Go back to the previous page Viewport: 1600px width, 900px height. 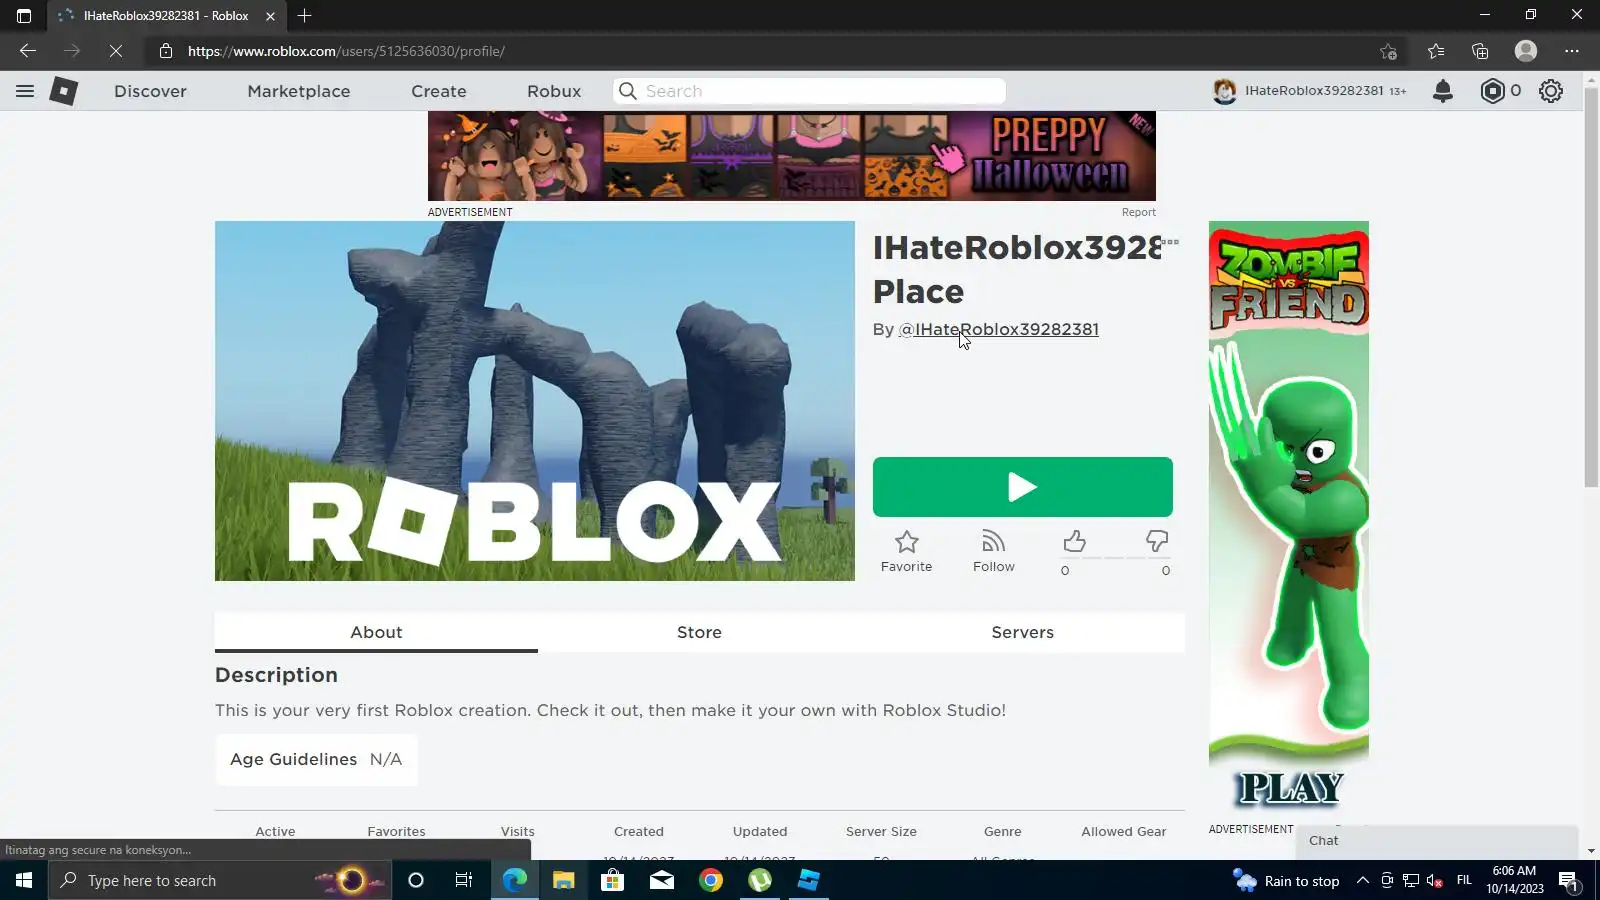(28, 51)
